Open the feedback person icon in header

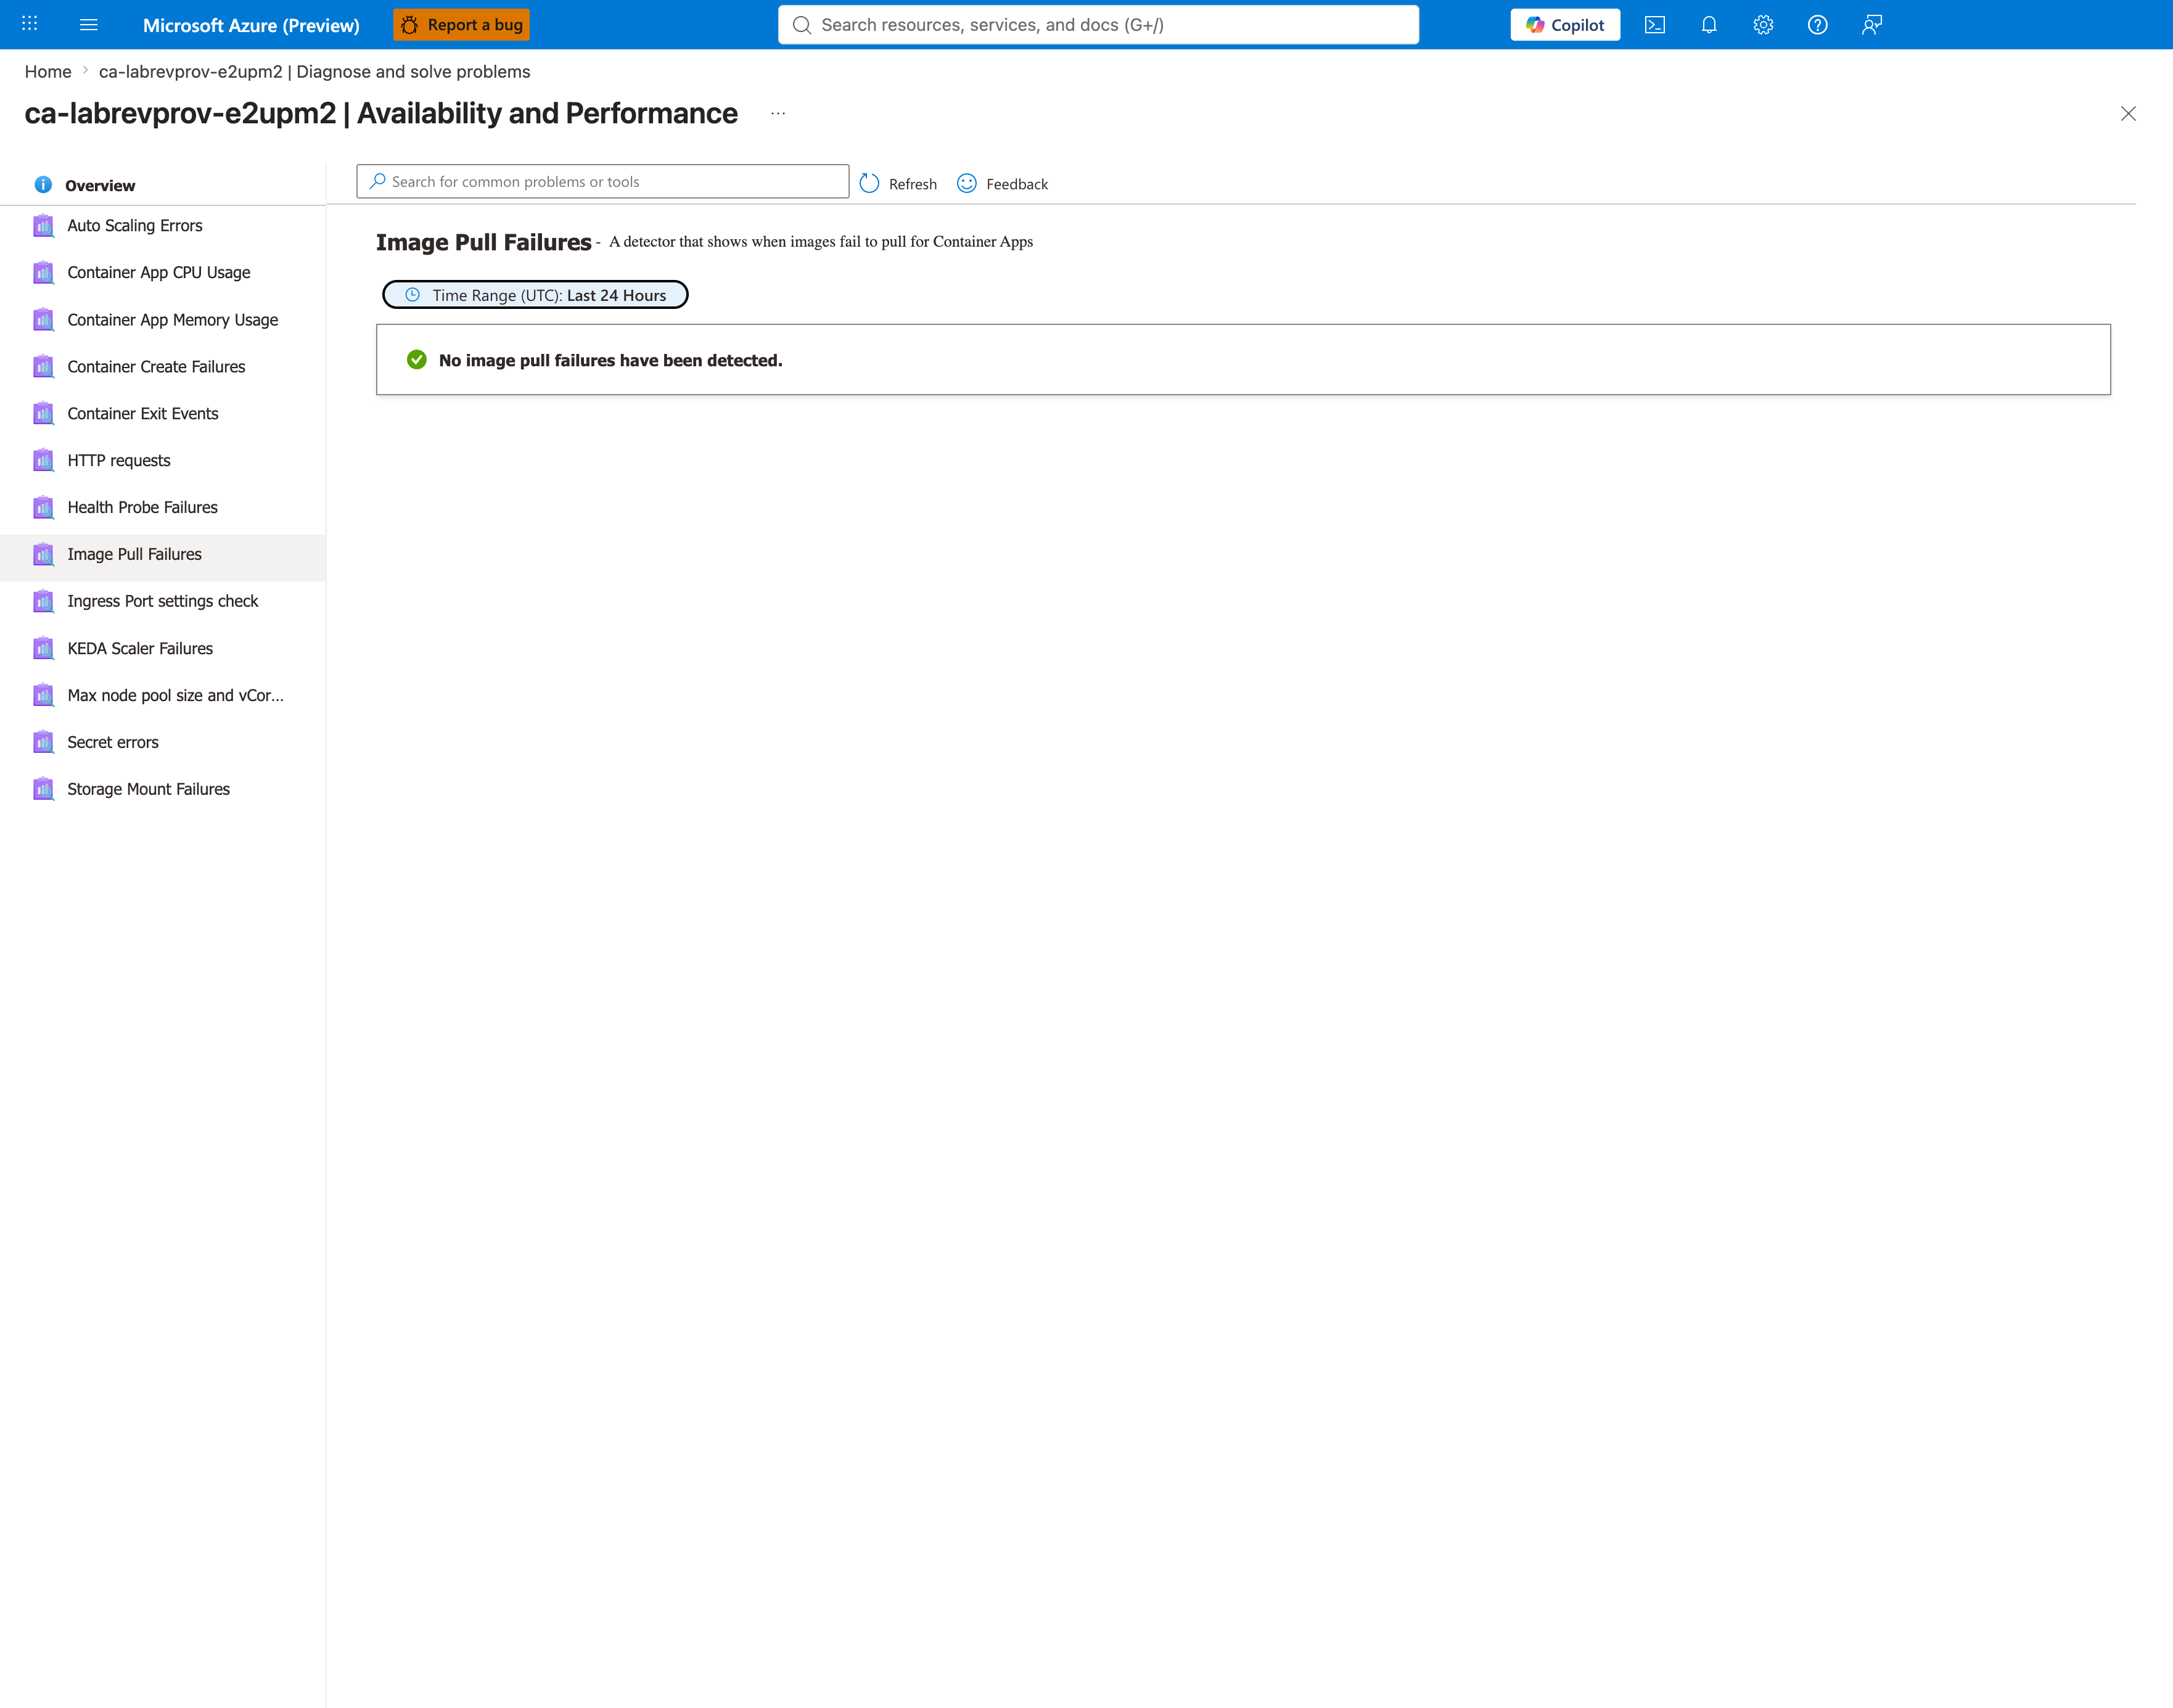[x=1872, y=25]
